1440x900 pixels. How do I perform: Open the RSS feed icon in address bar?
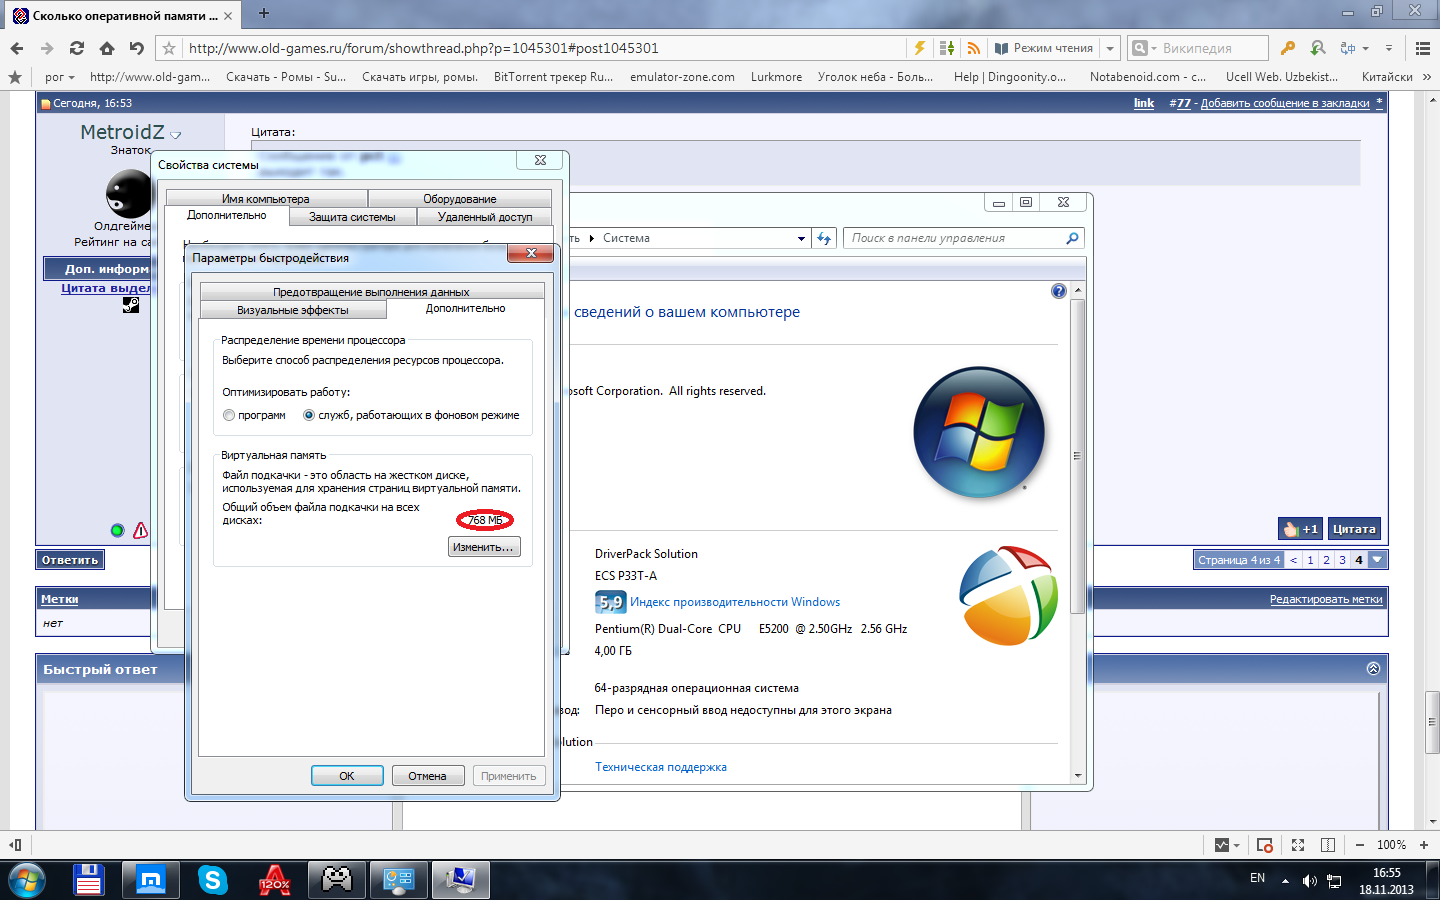pyautogui.click(x=973, y=48)
